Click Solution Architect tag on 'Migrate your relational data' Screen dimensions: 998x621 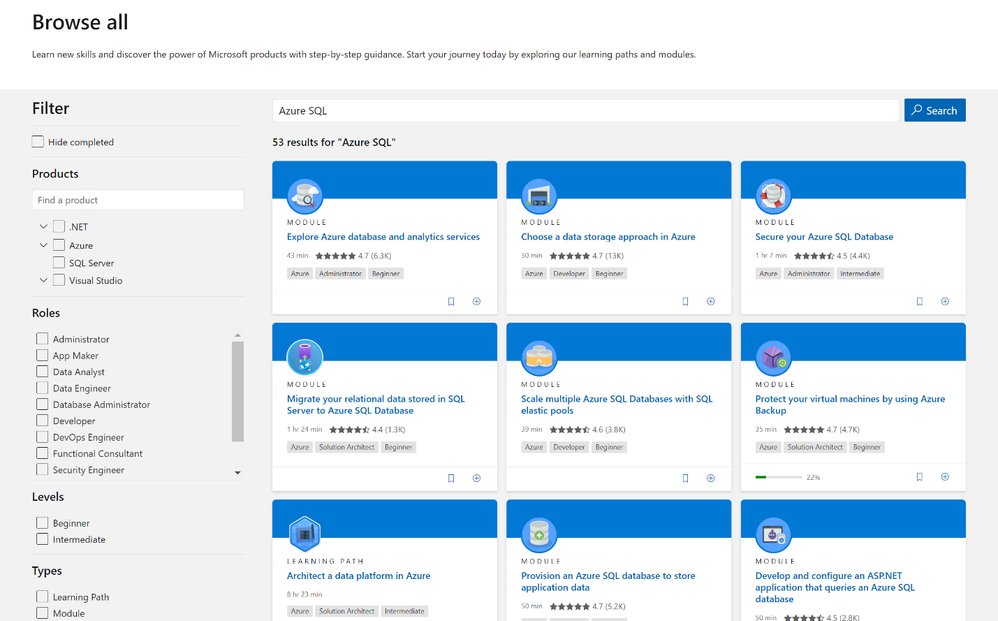click(x=346, y=447)
